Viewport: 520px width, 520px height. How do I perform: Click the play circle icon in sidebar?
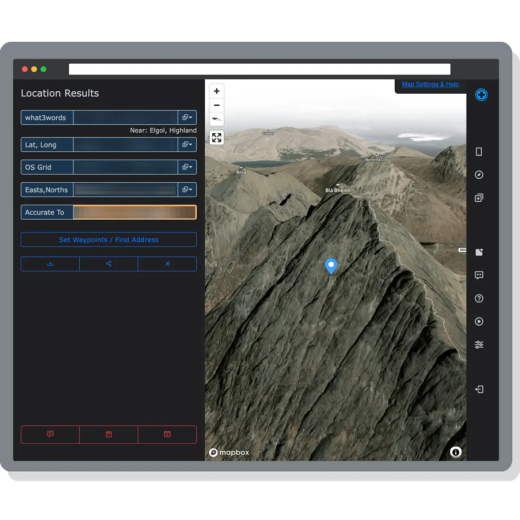tap(479, 321)
